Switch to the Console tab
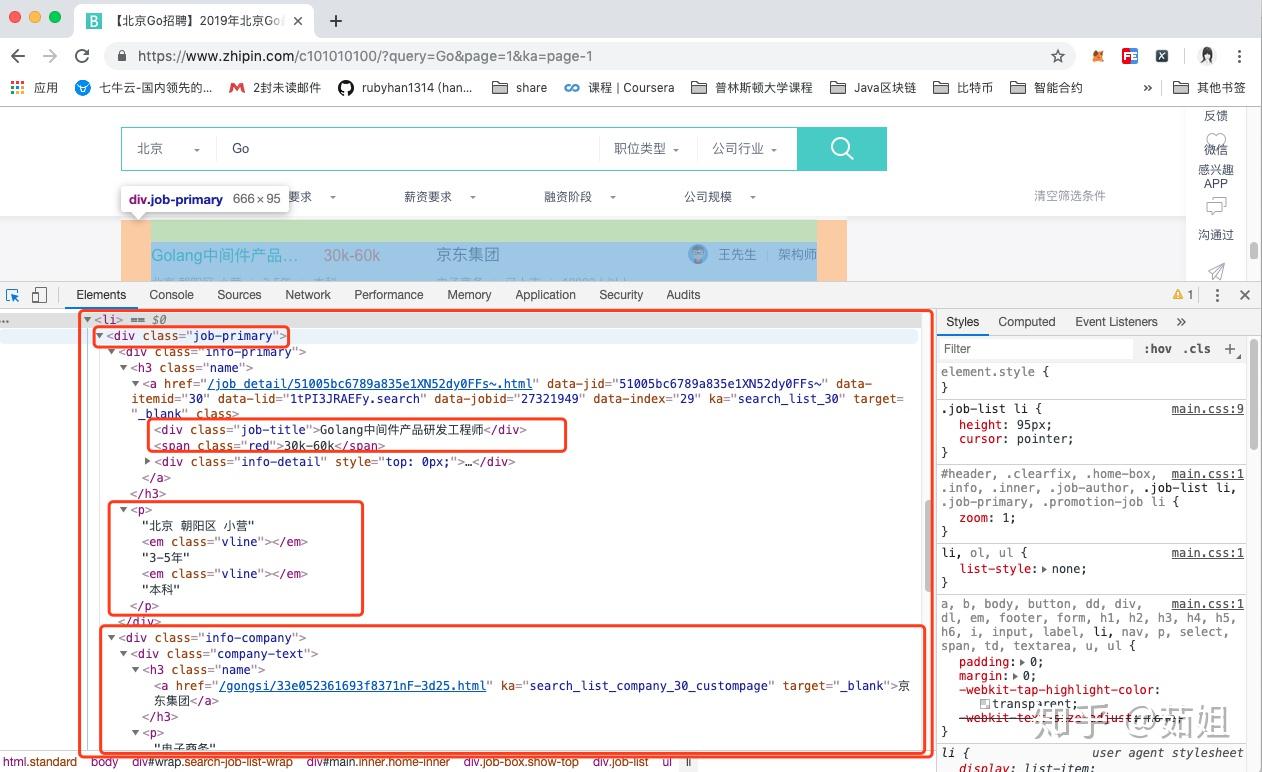Viewport: 1262px width, 772px height. [x=171, y=294]
